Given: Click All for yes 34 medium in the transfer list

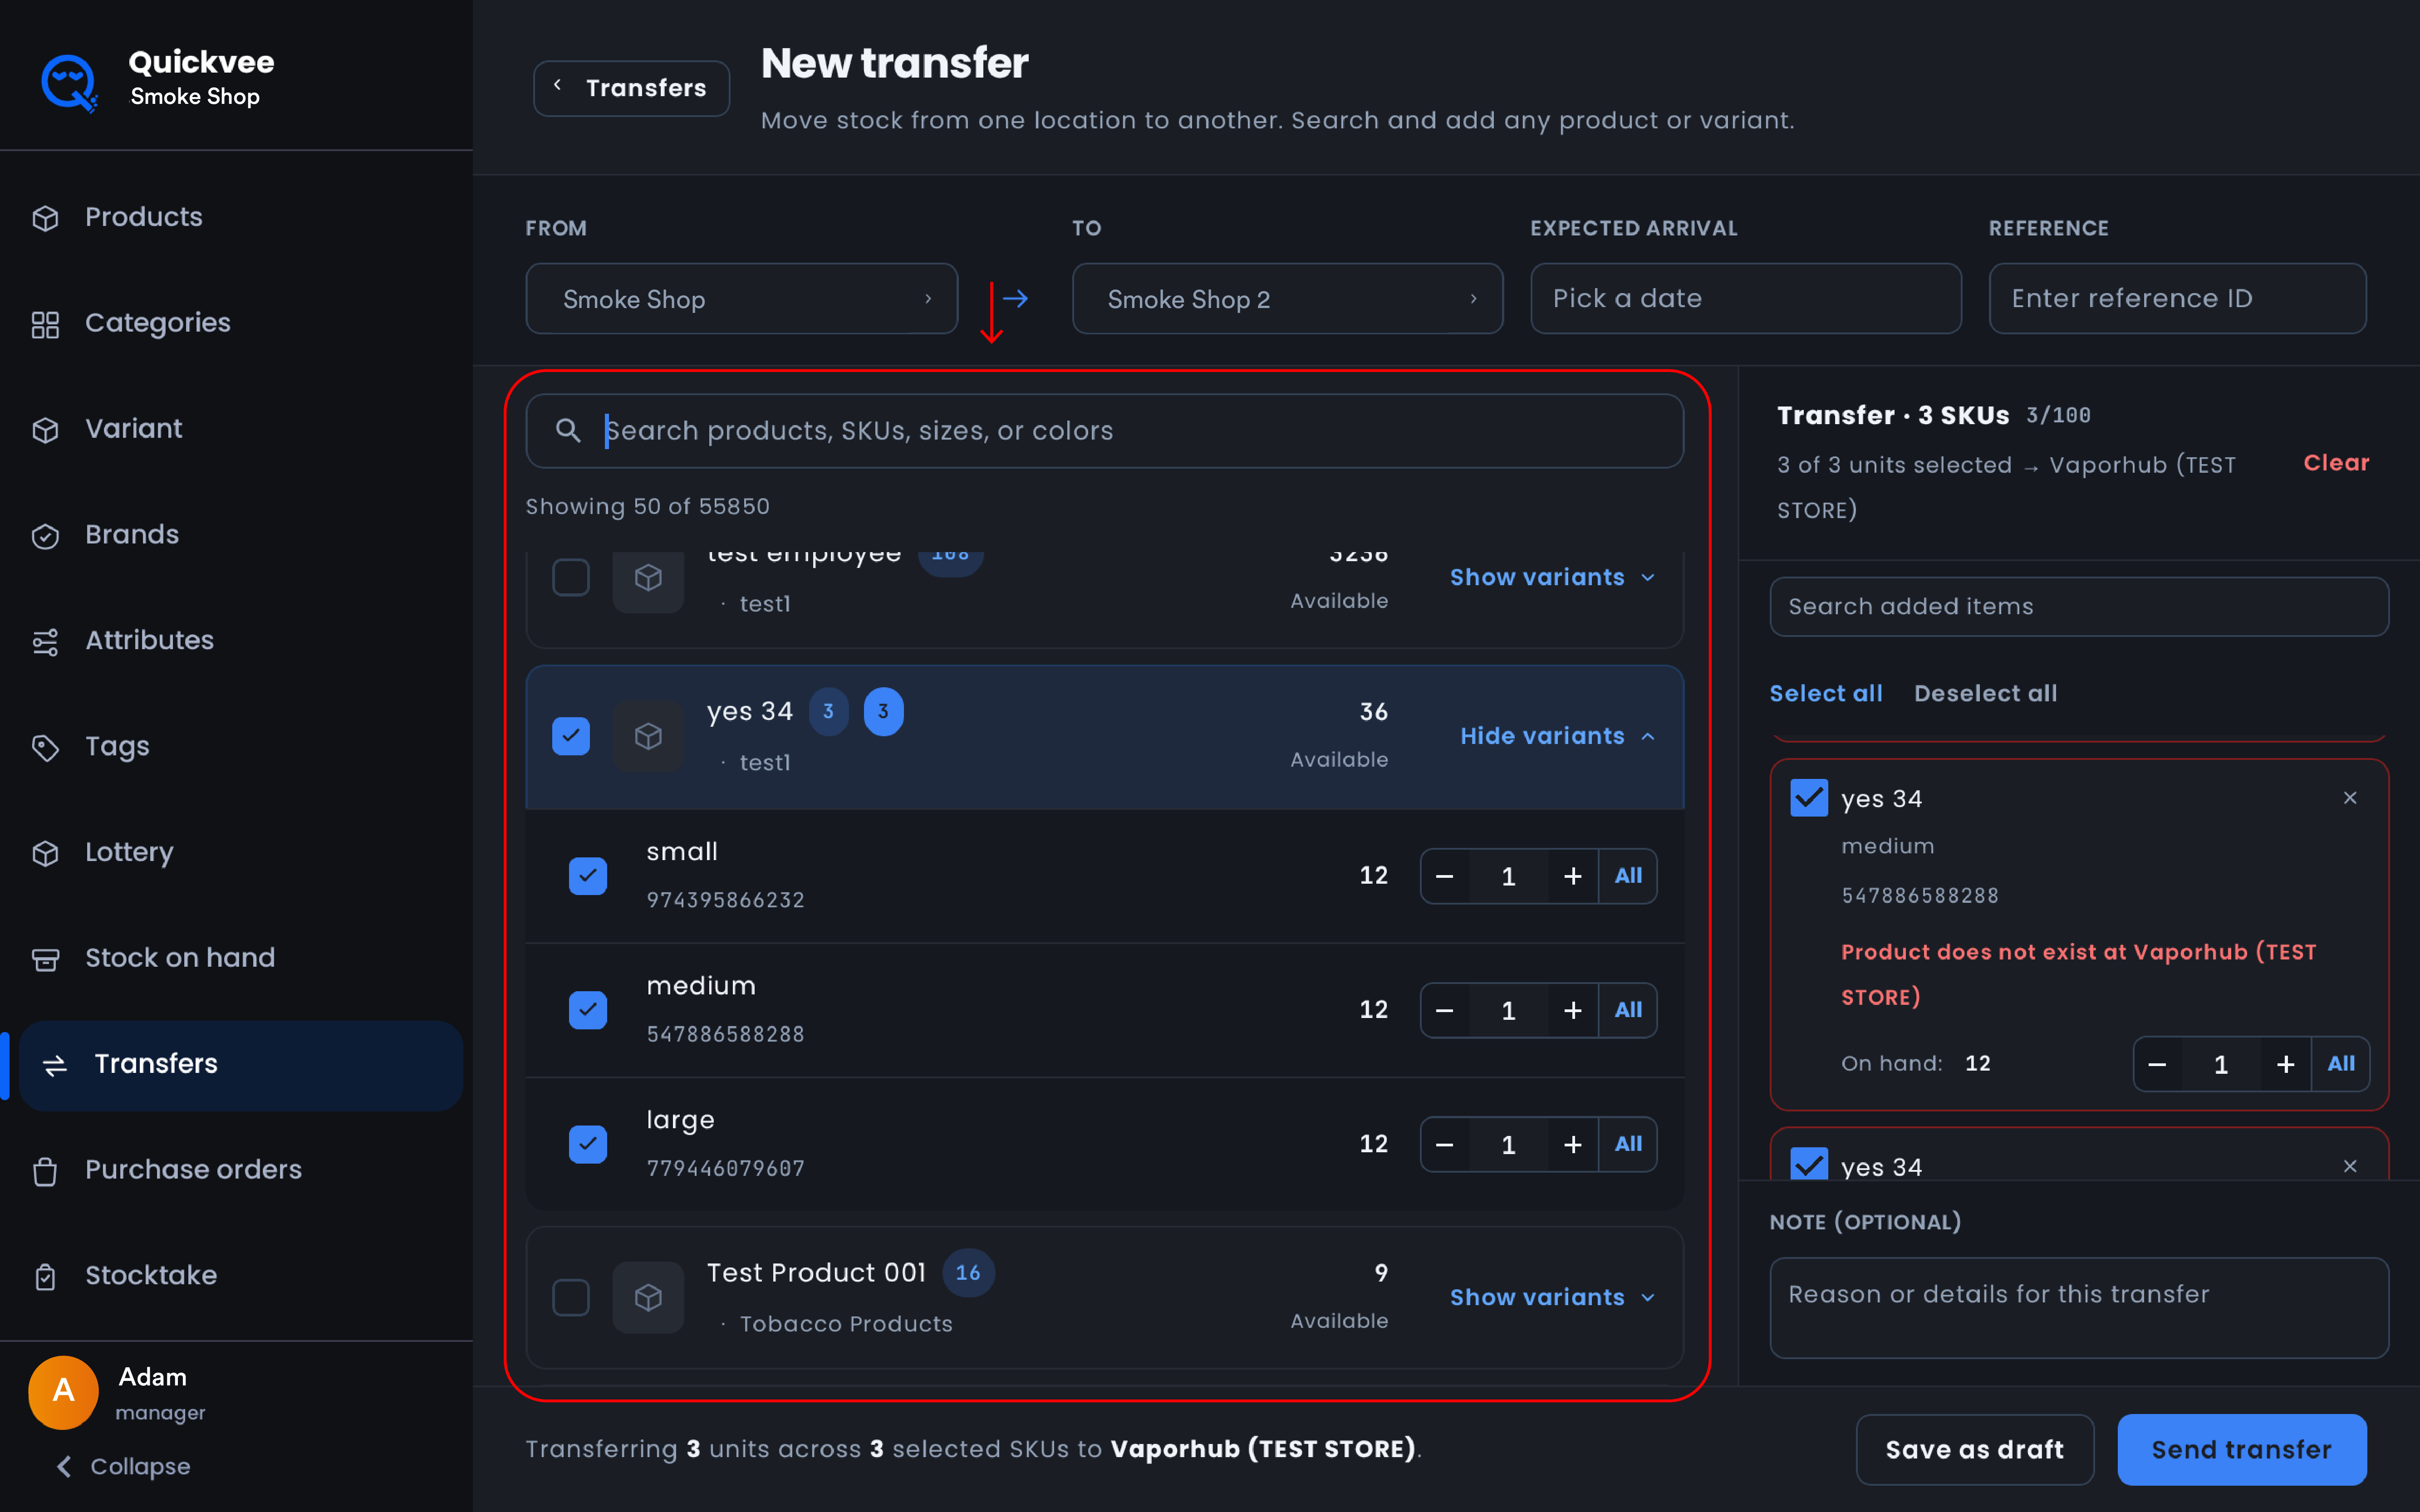Looking at the screenshot, I should tap(2341, 1064).
